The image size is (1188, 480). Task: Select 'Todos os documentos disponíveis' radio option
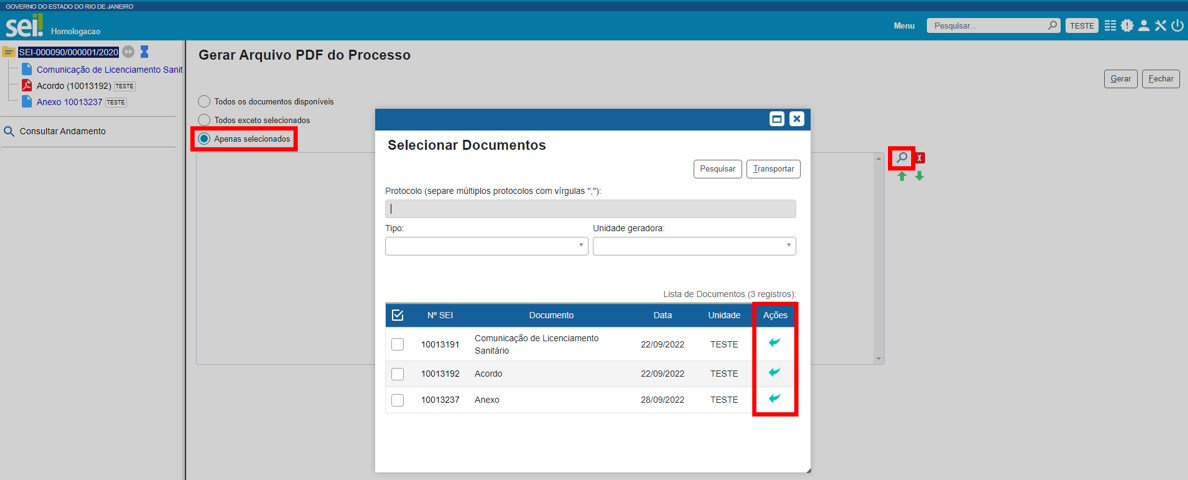[204, 101]
